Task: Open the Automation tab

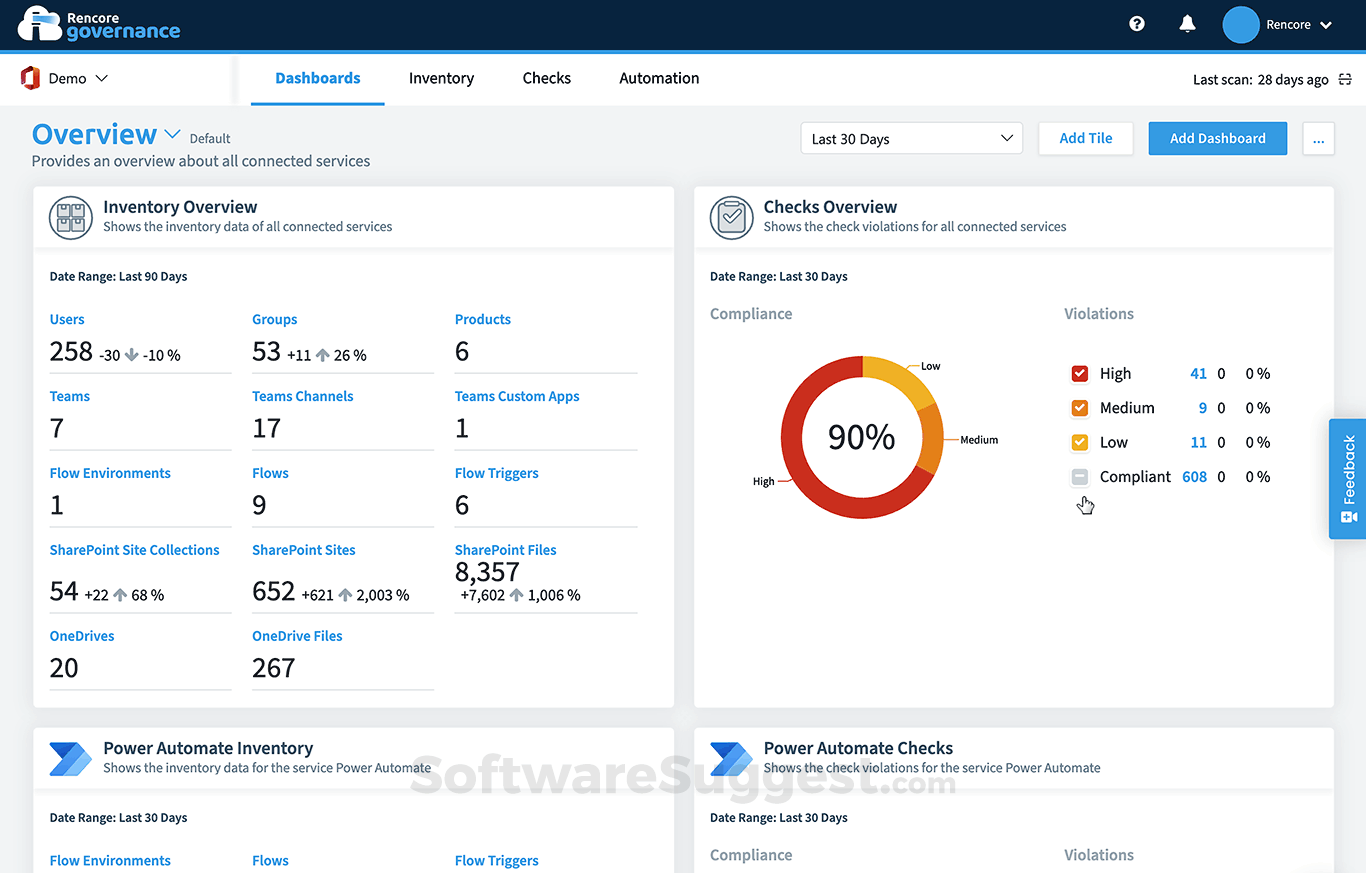Action: pyautogui.click(x=659, y=78)
